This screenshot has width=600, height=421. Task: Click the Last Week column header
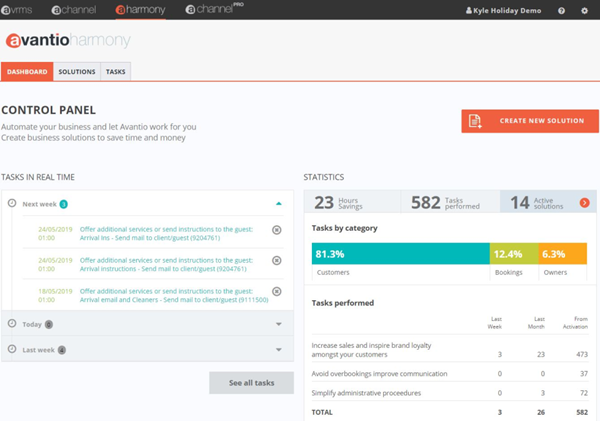(x=494, y=323)
